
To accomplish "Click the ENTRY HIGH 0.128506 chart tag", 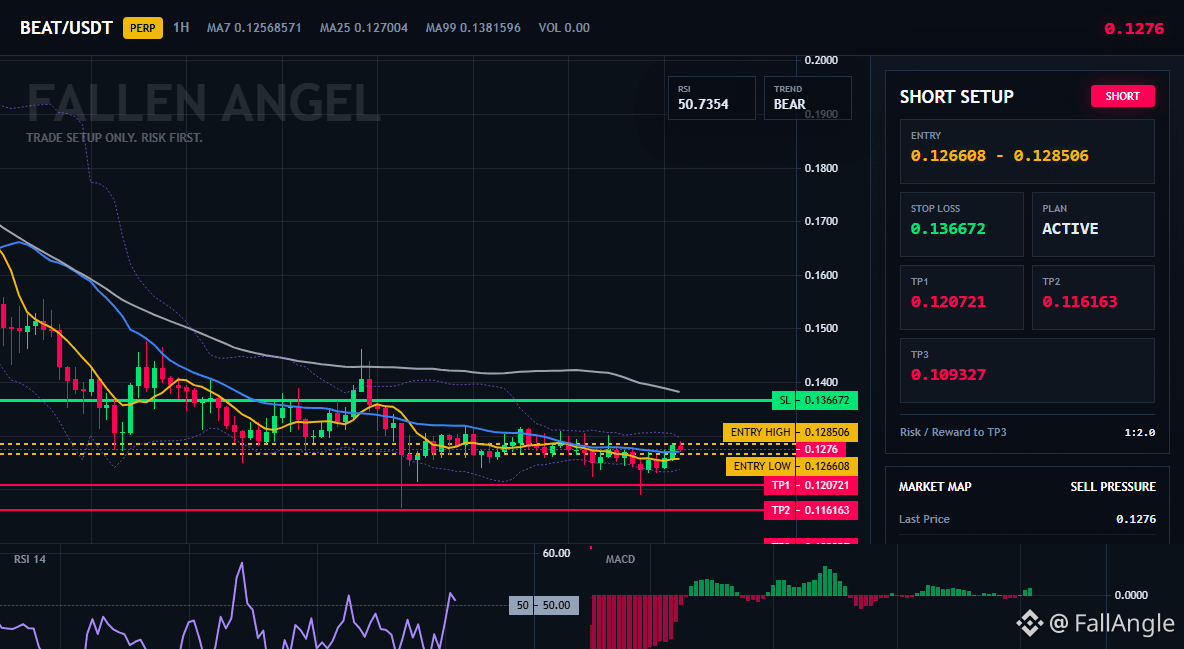I will click(790, 432).
